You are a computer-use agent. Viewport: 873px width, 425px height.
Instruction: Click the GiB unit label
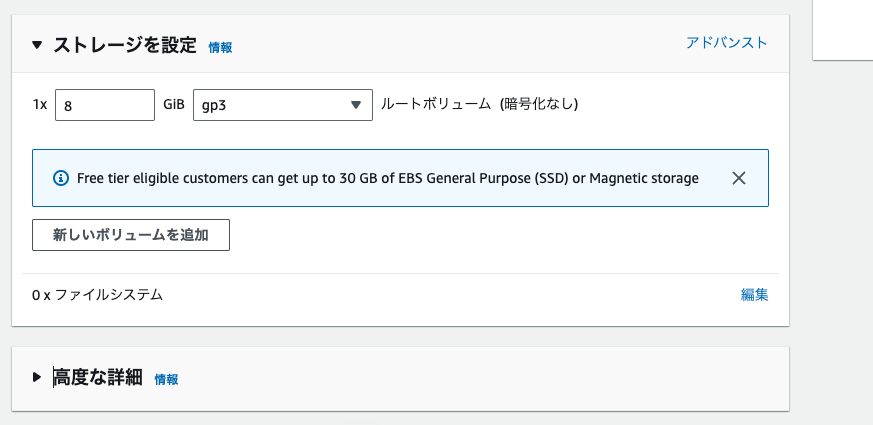coord(173,104)
